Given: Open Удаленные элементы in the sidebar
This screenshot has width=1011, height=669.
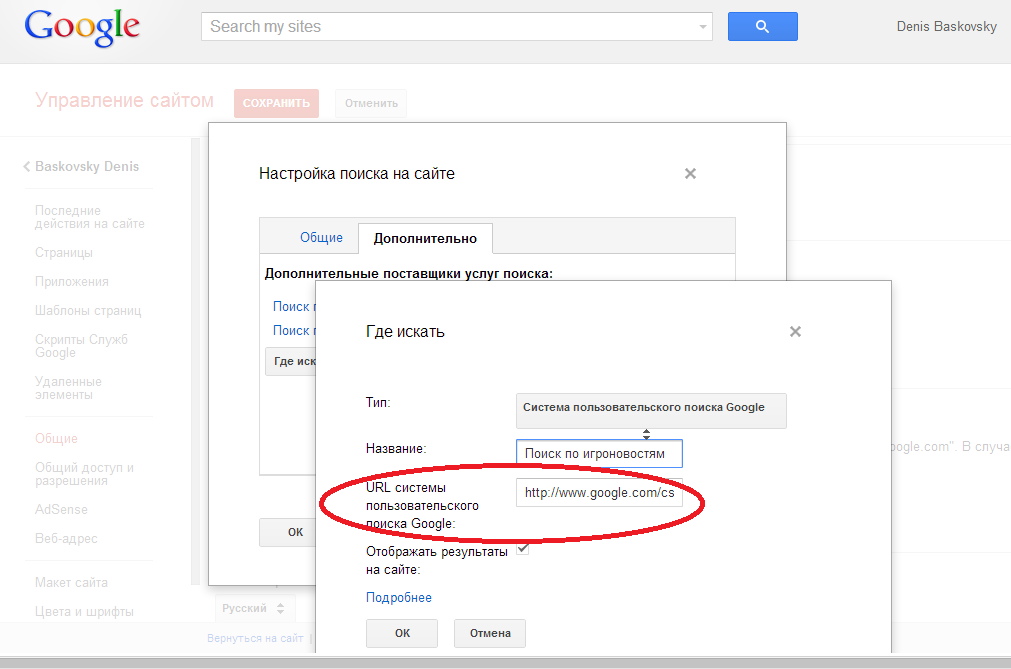Looking at the screenshot, I should [x=68, y=388].
